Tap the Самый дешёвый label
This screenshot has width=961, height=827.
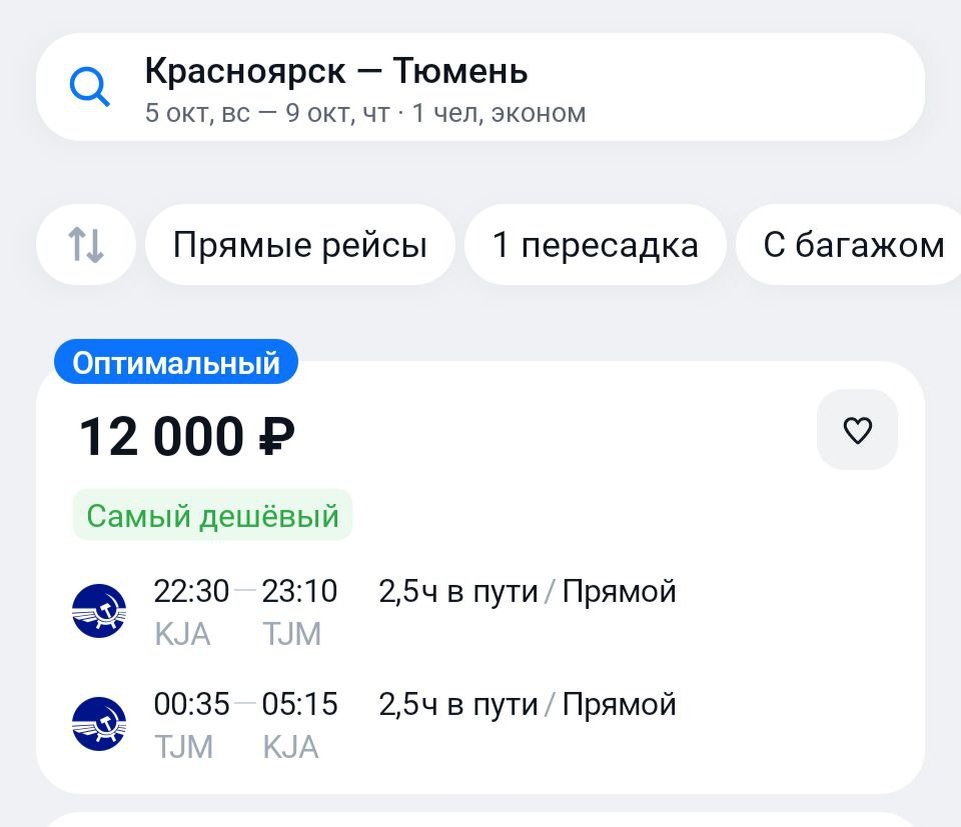(212, 515)
